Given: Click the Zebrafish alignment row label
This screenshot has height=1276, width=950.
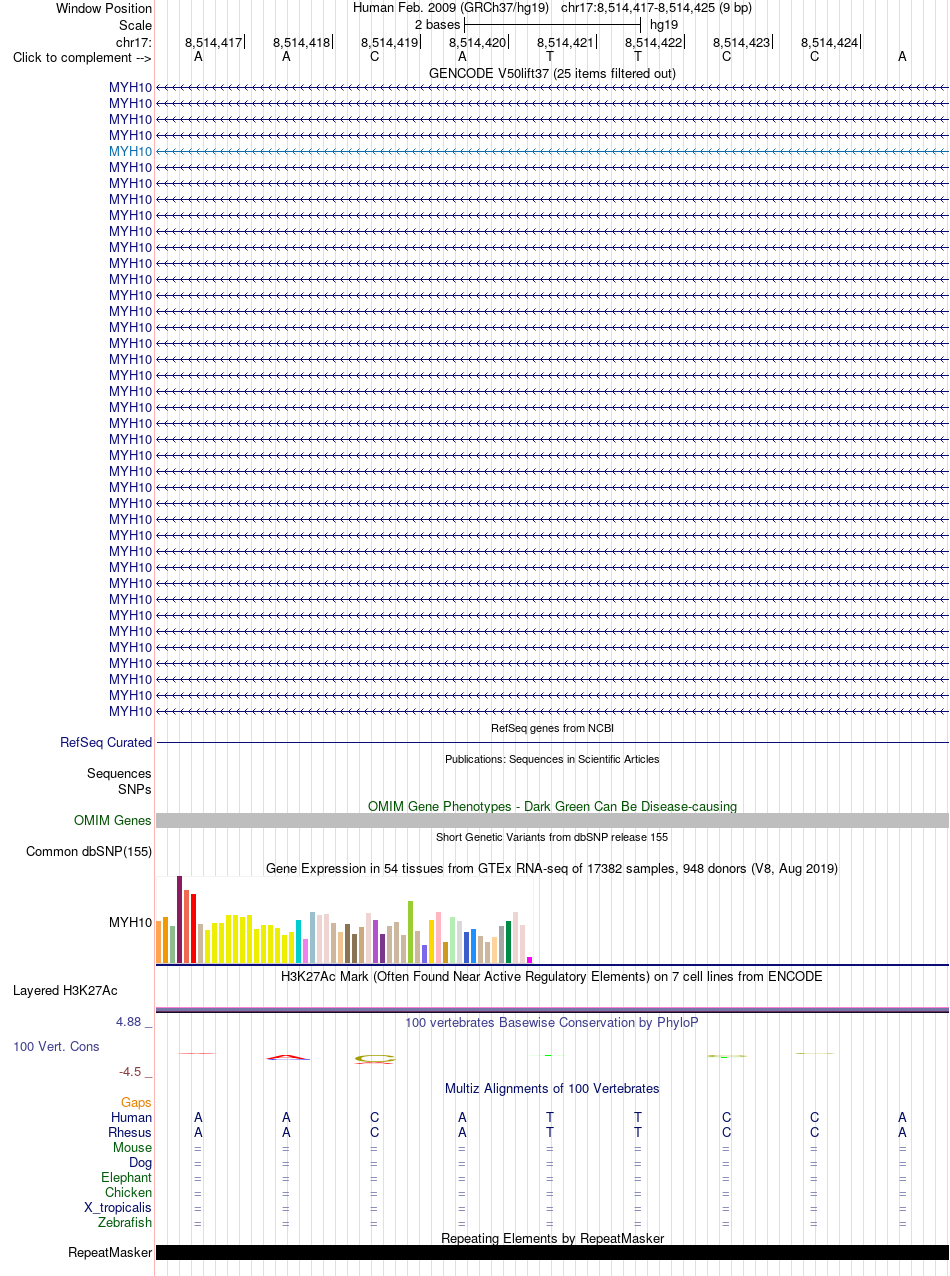Looking at the screenshot, I should [x=125, y=1223].
